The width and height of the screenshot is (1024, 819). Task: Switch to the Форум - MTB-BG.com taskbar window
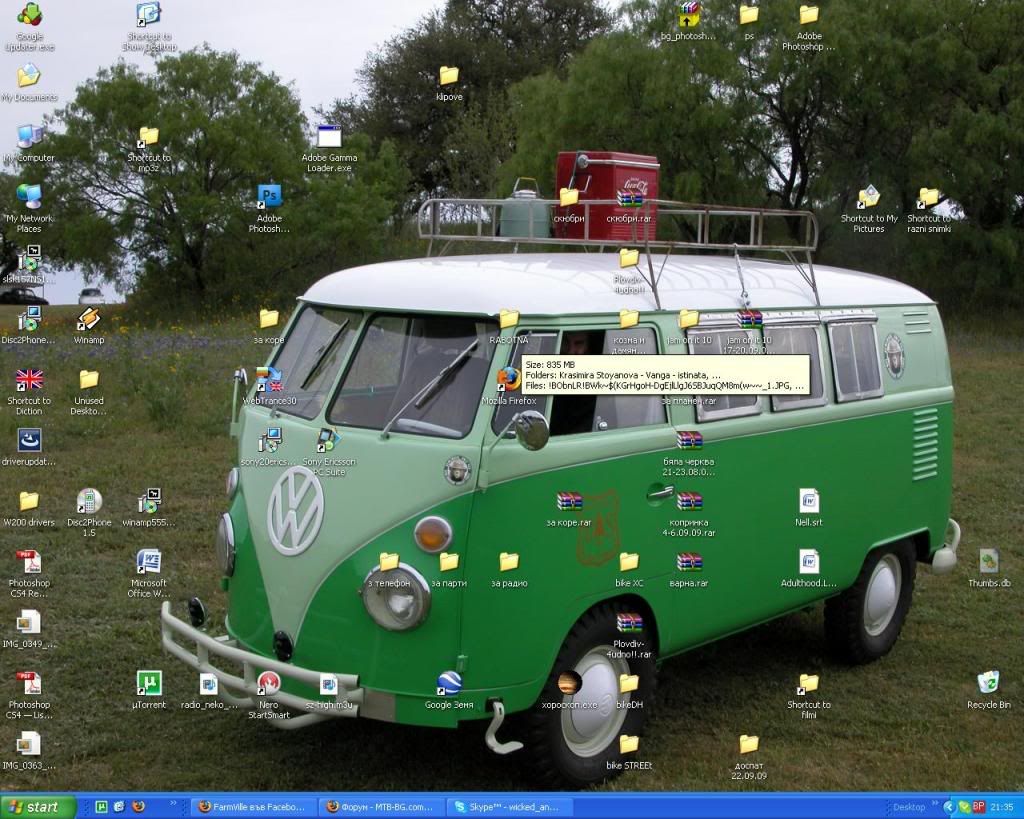(383, 807)
